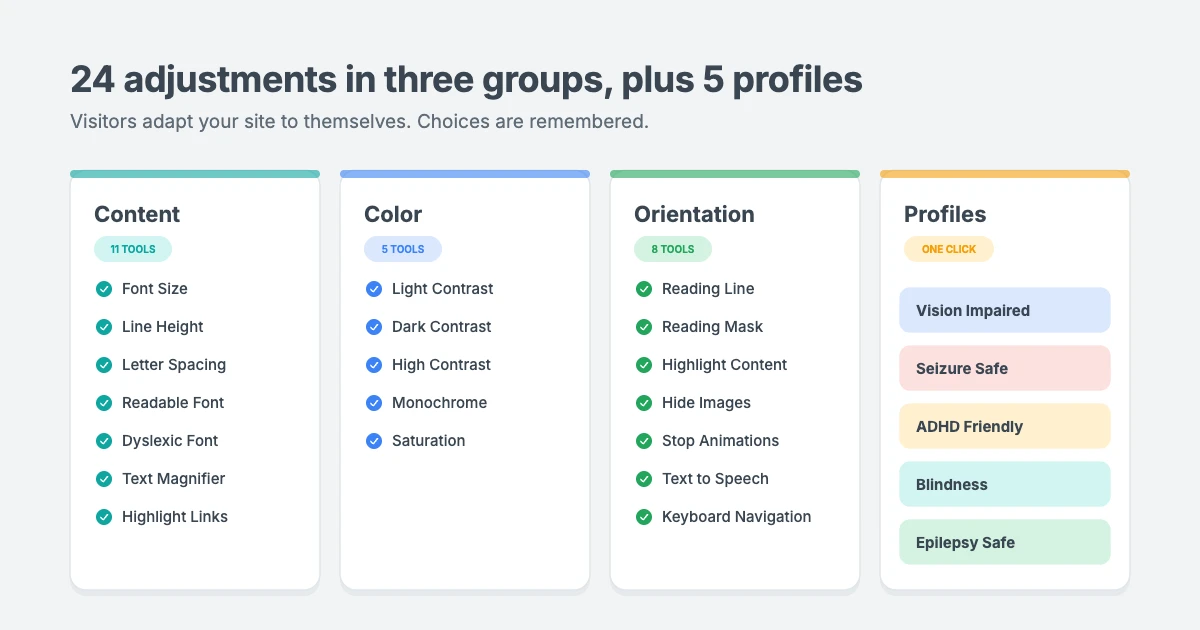1200x630 pixels.
Task: Click the green check beside Reading Mask
Action: point(644,327)
